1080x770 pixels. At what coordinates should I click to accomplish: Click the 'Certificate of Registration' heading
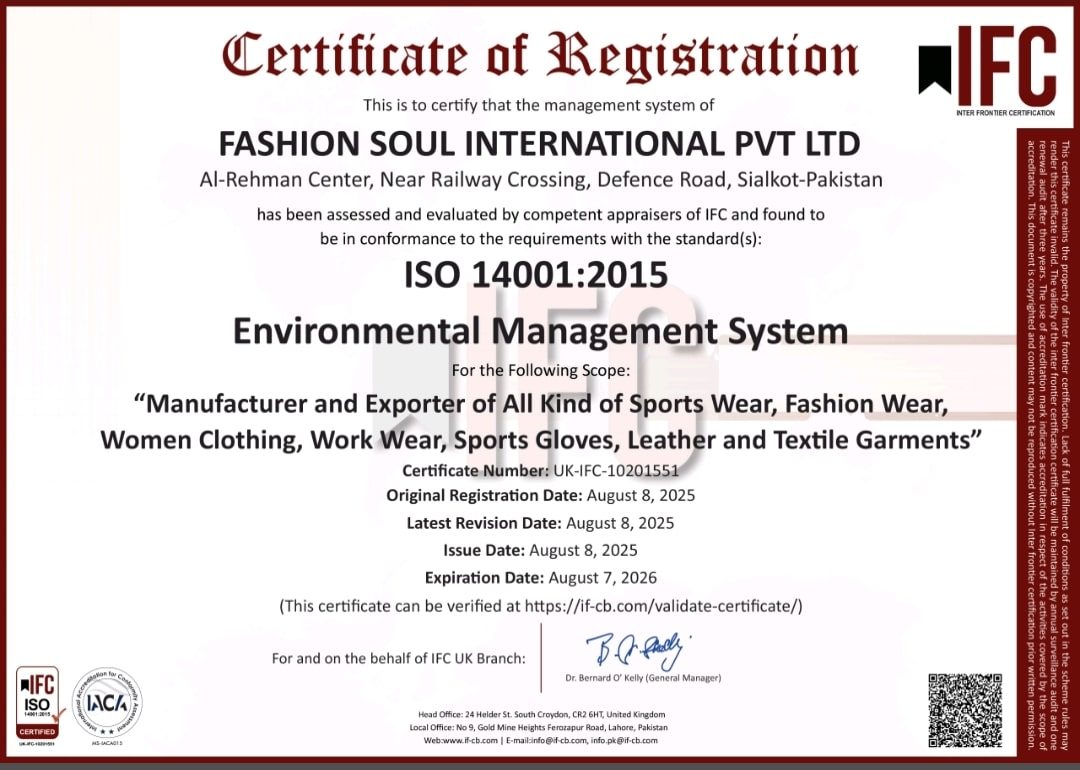point(541,57)
